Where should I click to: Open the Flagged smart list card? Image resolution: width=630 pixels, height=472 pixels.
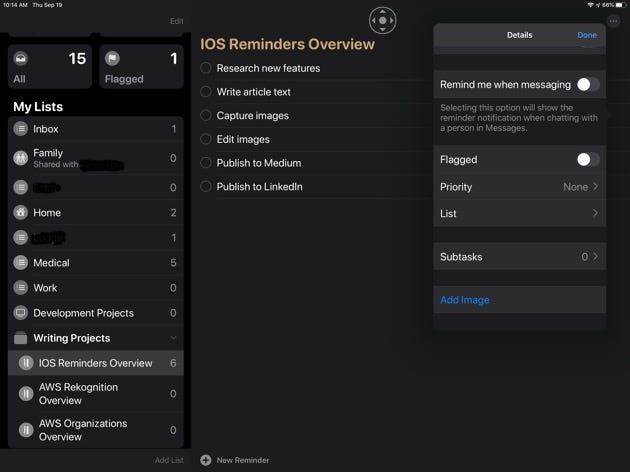pyautogui.click(x=141, y=67)
